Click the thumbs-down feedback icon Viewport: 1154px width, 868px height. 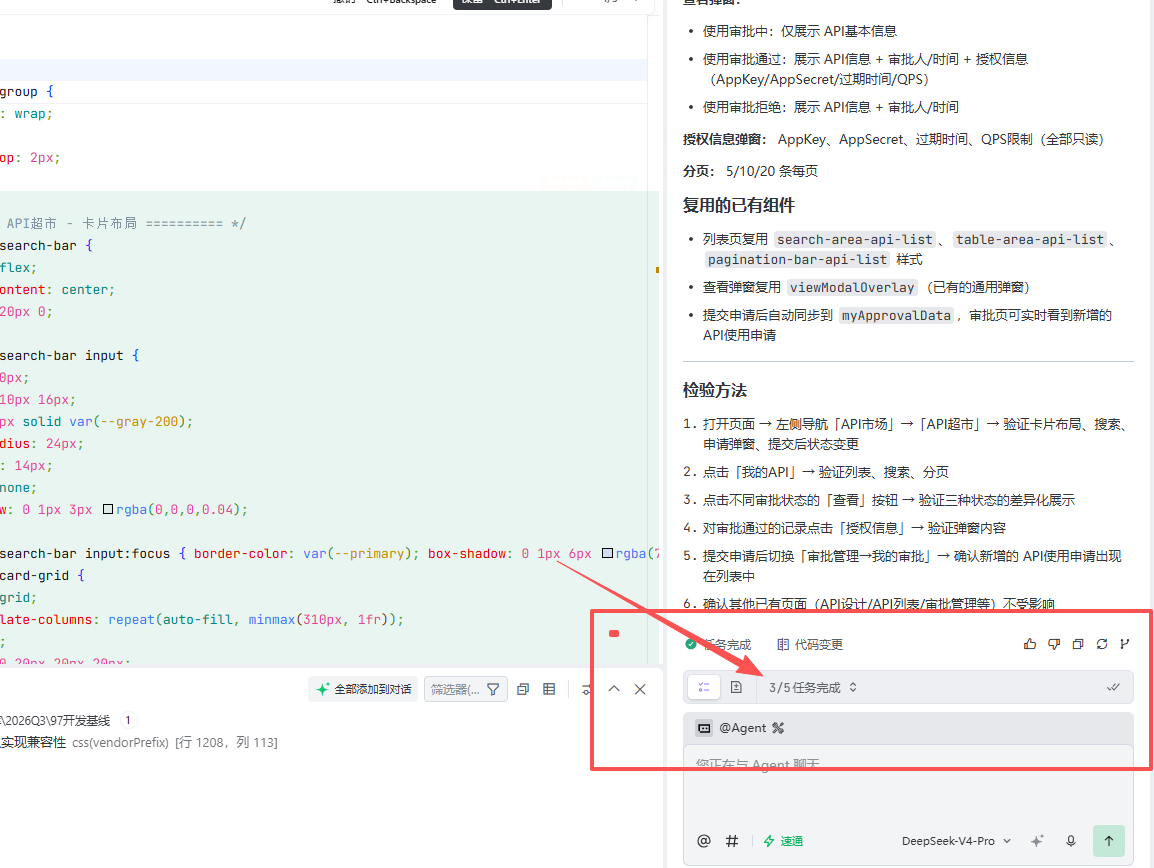[x=1054, y=644]
